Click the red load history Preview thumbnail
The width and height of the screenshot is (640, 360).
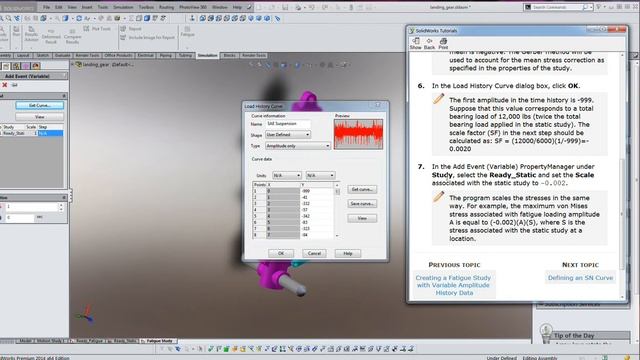tap(358, 134)
